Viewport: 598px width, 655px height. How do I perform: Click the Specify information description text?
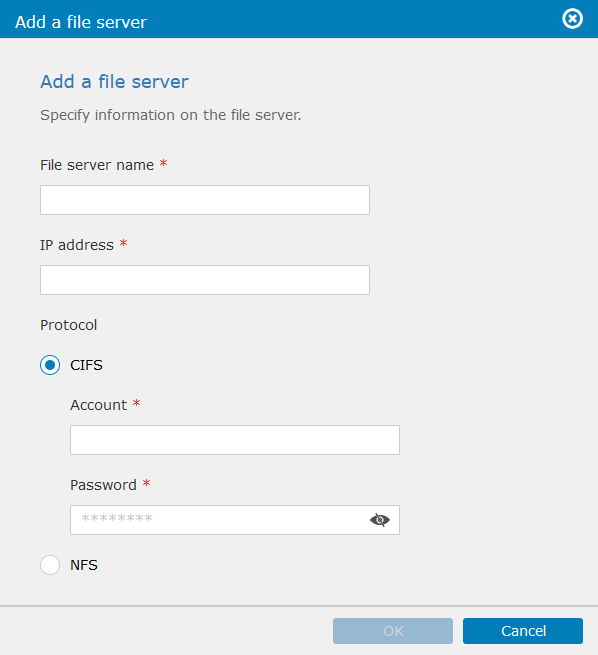pos(171,115)
